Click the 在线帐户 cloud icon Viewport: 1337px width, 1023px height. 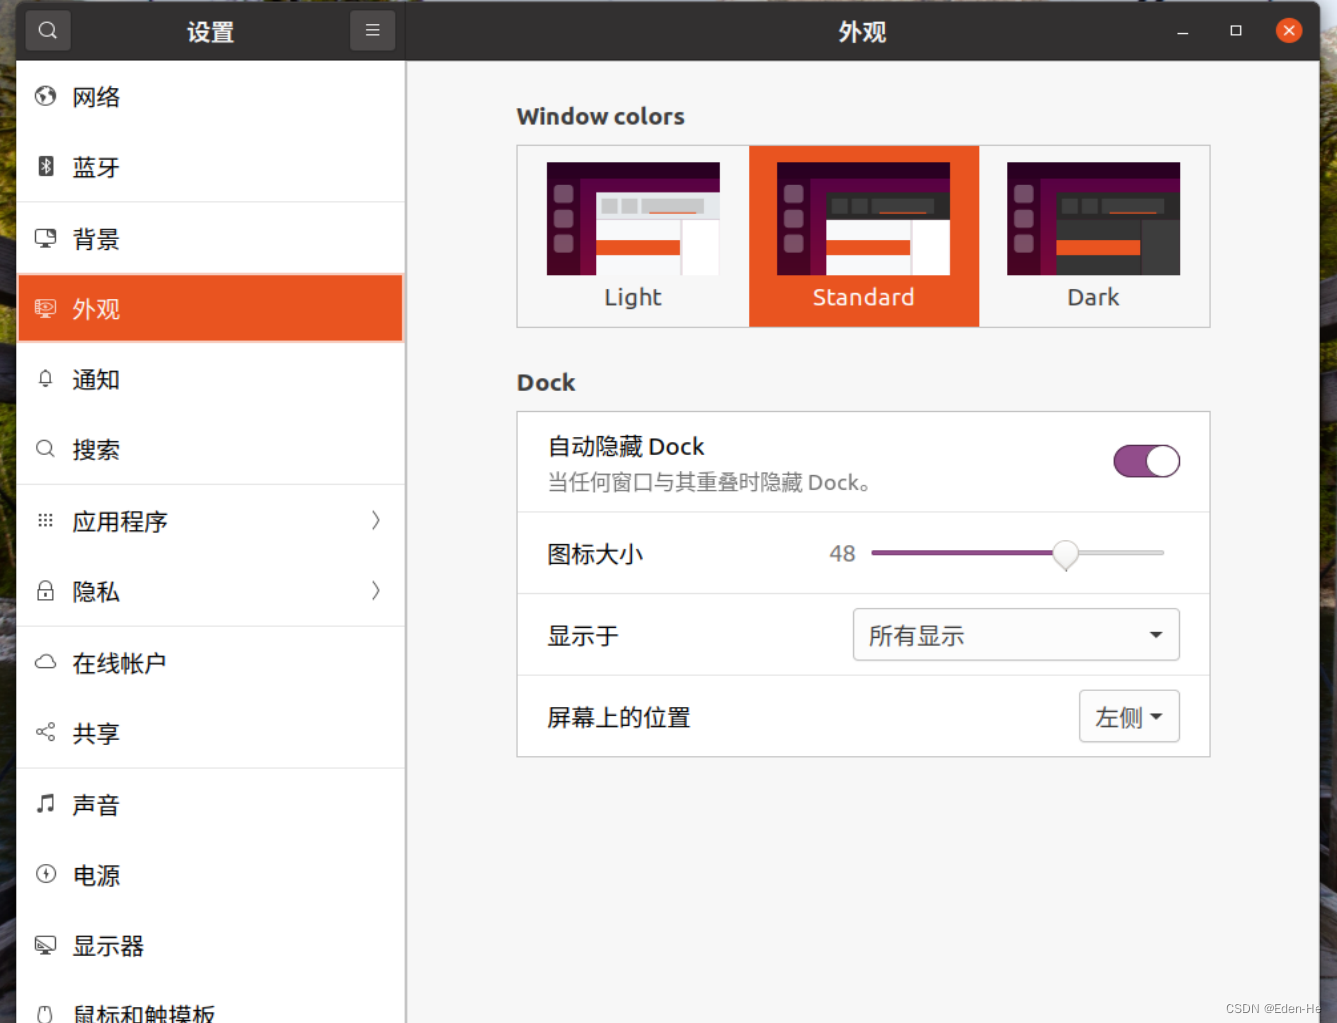(x=45, y=661)
